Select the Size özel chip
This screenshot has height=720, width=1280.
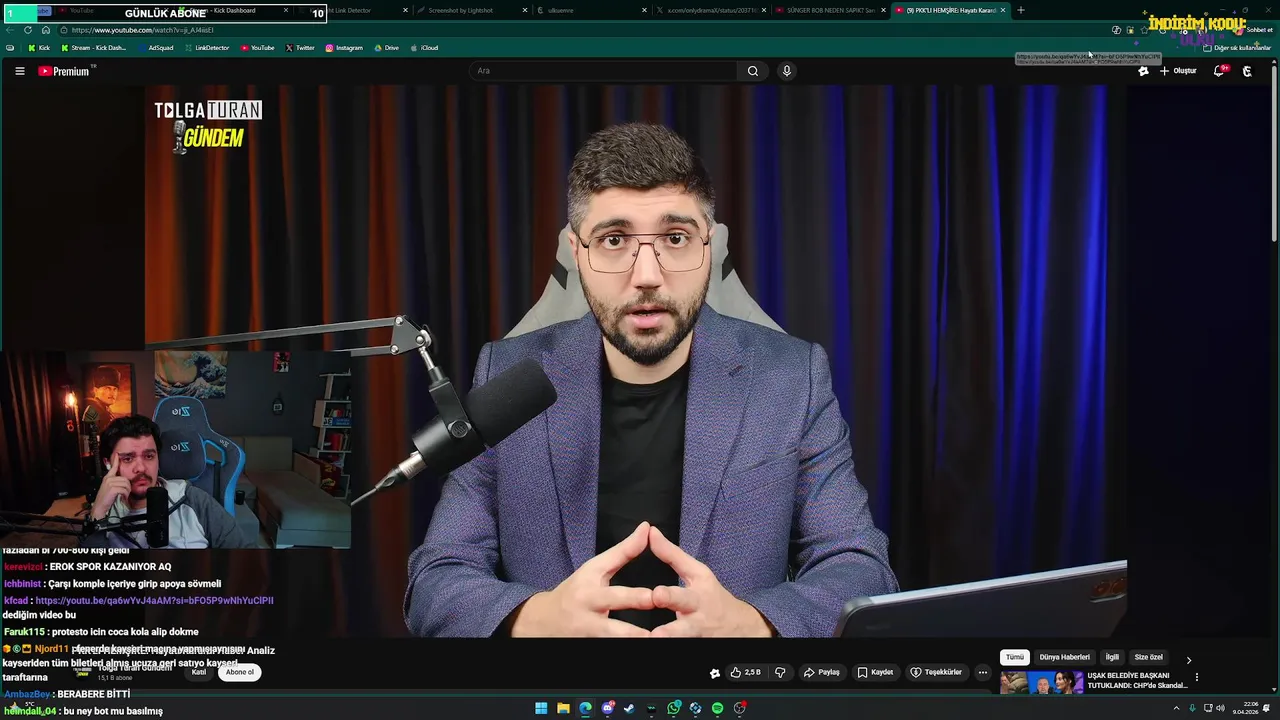point(1149,657)
